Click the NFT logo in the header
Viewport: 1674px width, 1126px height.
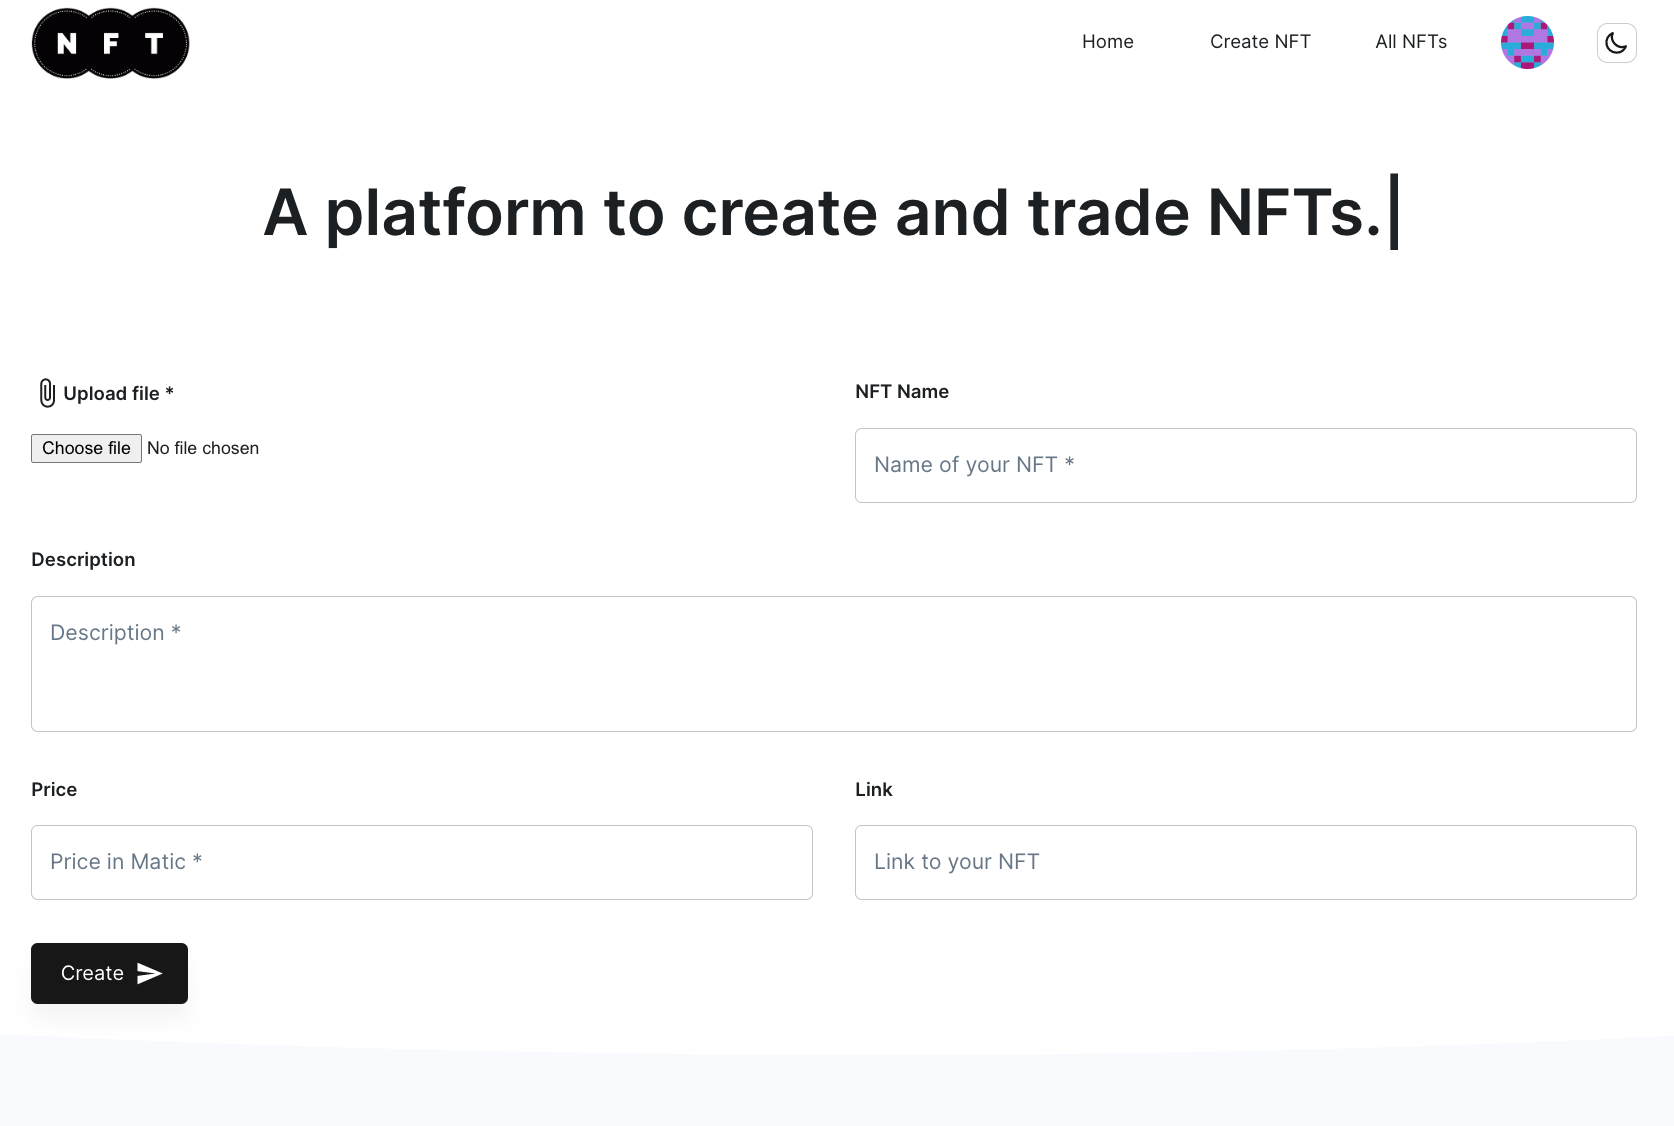tap(110, 43)
